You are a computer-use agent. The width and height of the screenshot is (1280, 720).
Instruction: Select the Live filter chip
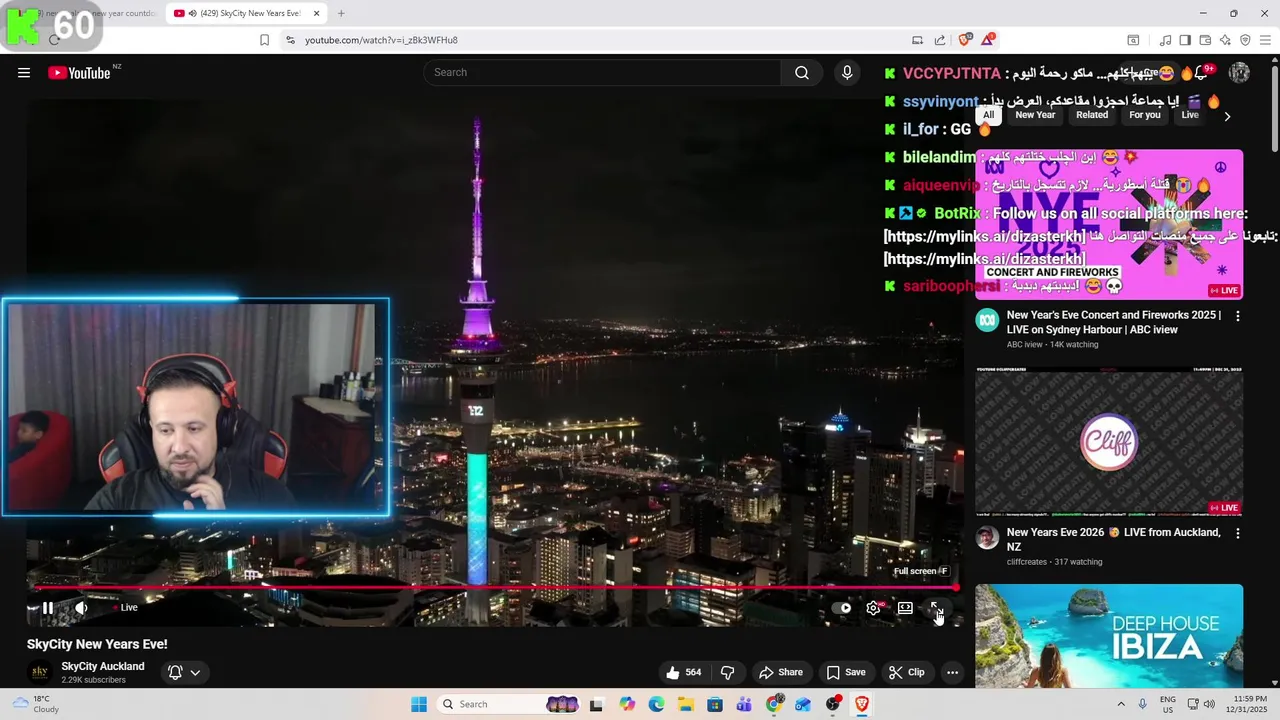[1190, 115]
